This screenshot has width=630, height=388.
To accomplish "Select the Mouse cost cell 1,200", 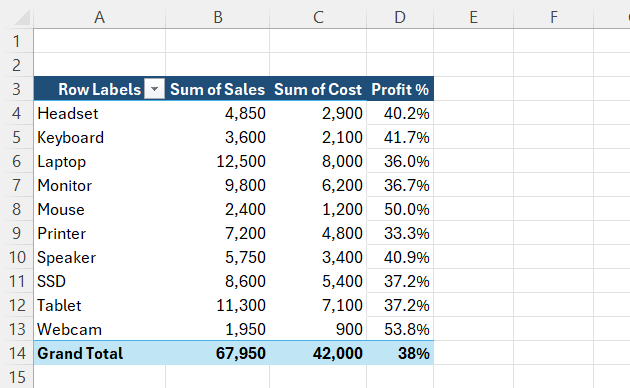I will point(318,209).
